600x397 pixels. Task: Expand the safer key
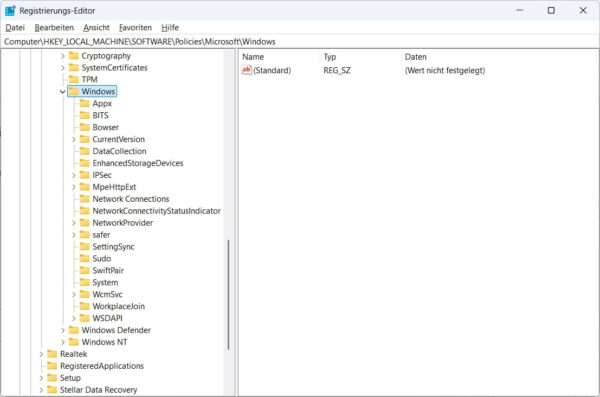click(x=74, y=235)
